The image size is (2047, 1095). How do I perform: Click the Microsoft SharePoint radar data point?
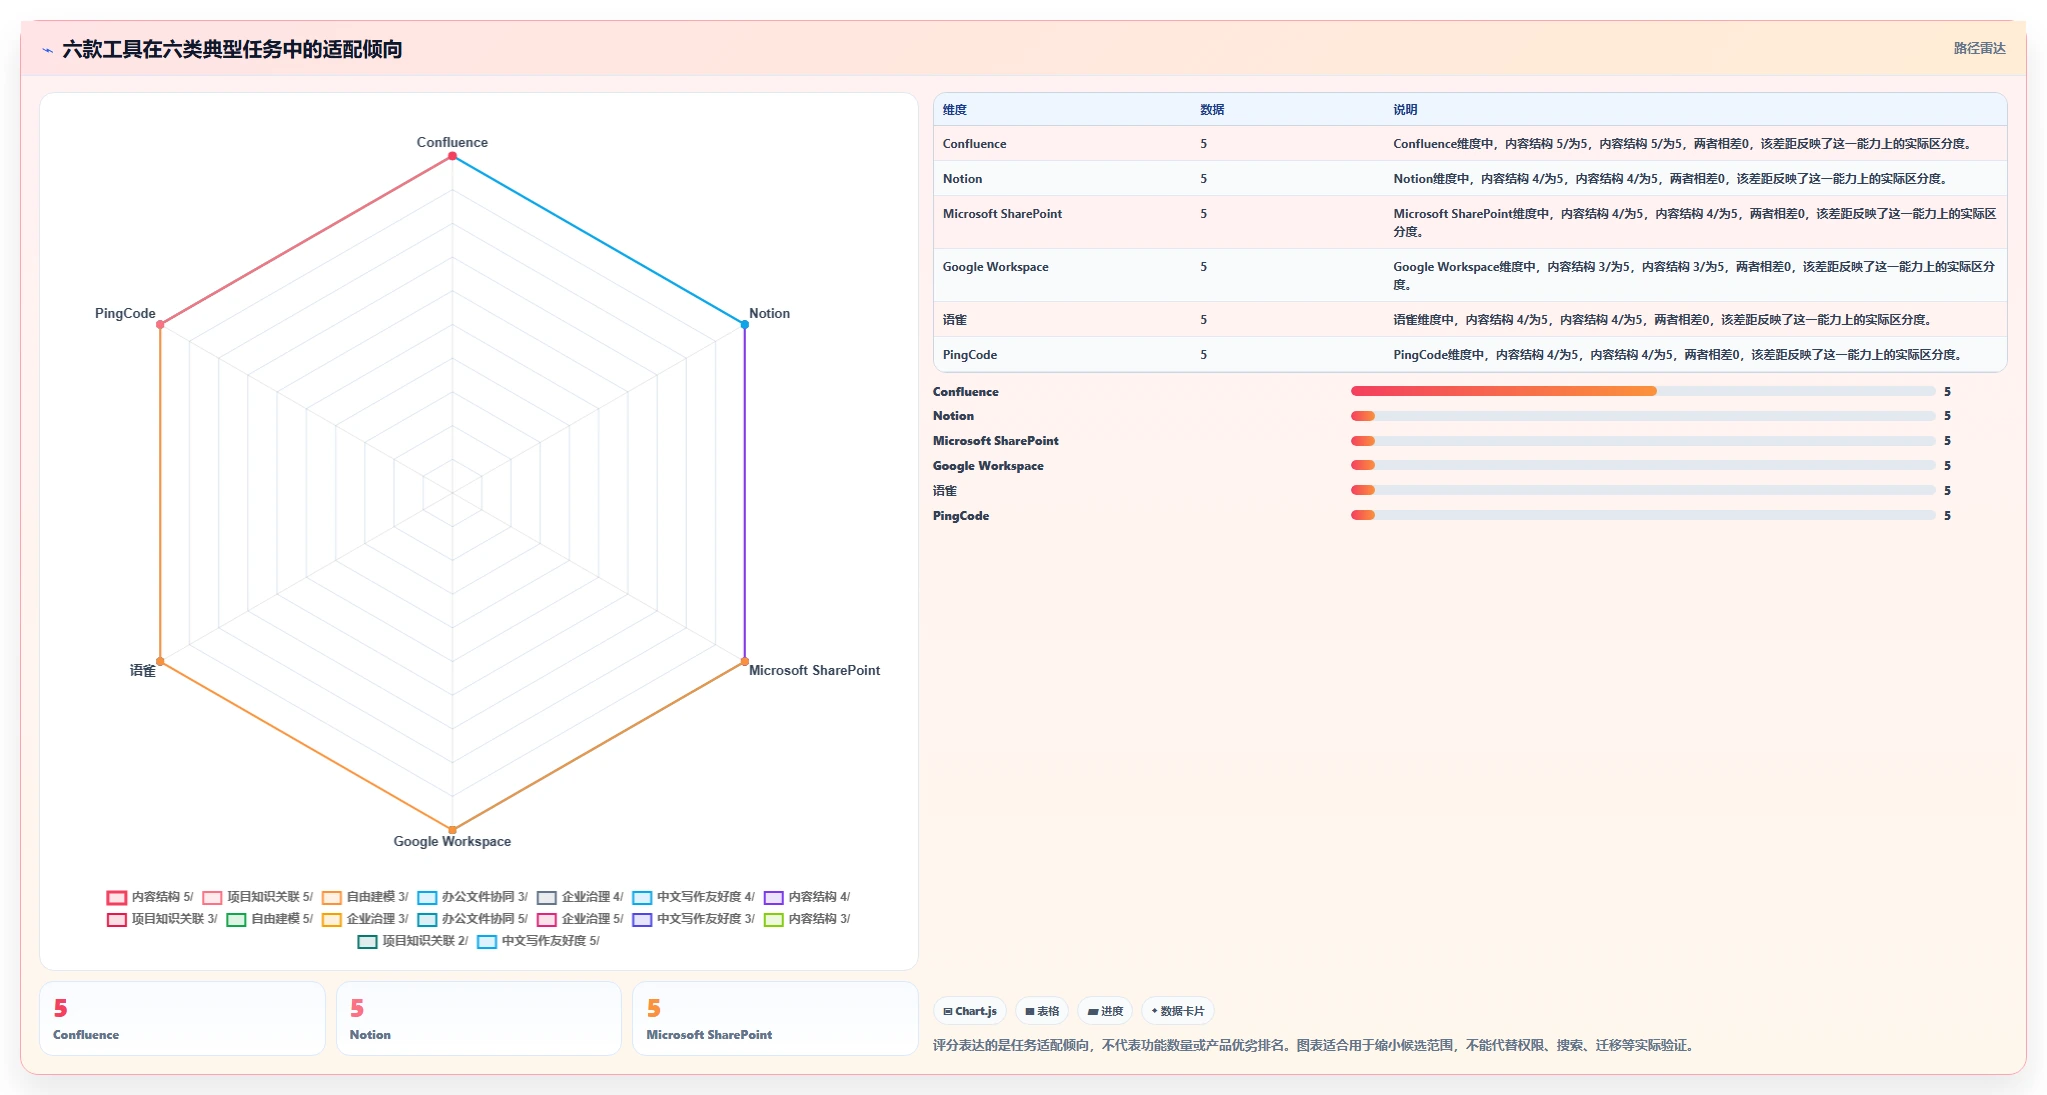point(744,661)
